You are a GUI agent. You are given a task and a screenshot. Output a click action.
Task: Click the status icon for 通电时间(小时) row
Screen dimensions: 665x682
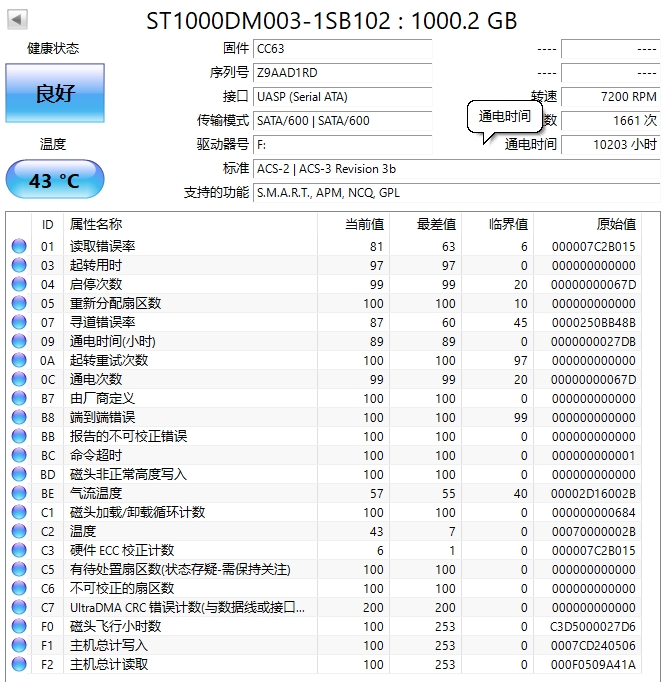pyautogui.click(x=19, y=341)
